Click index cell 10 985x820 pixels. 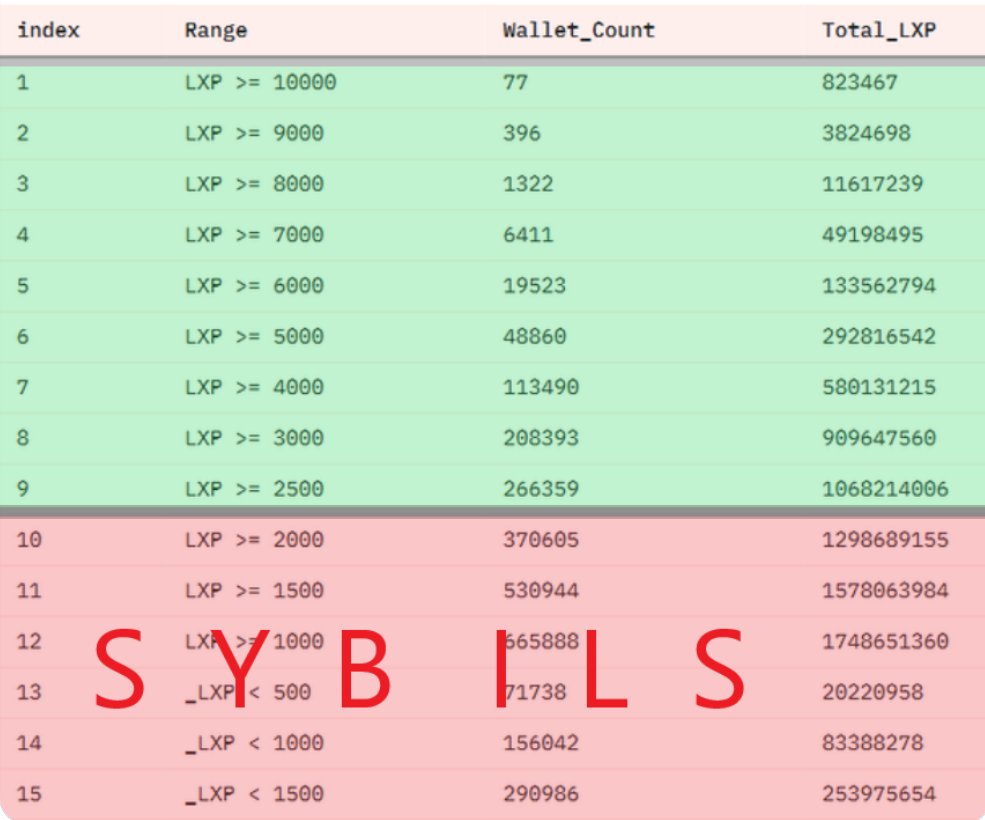pyautogui.click(x=29, y=539)
